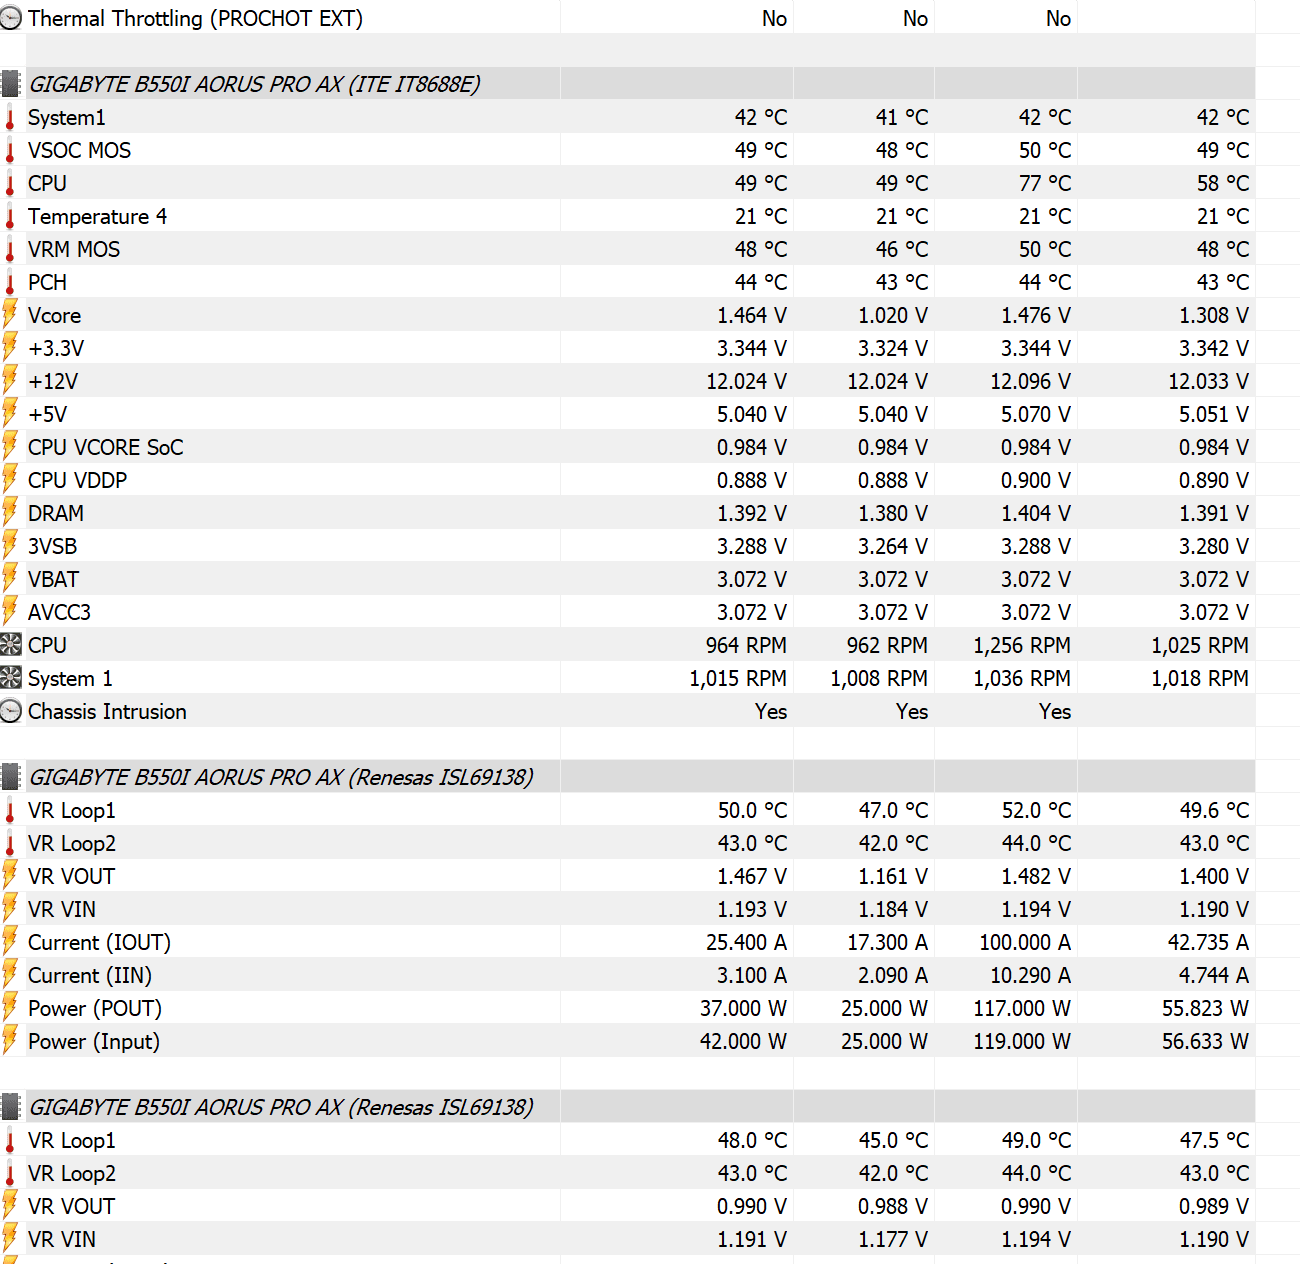Click the Current (IIN) maximum 10.290 A

(1030, 975)
